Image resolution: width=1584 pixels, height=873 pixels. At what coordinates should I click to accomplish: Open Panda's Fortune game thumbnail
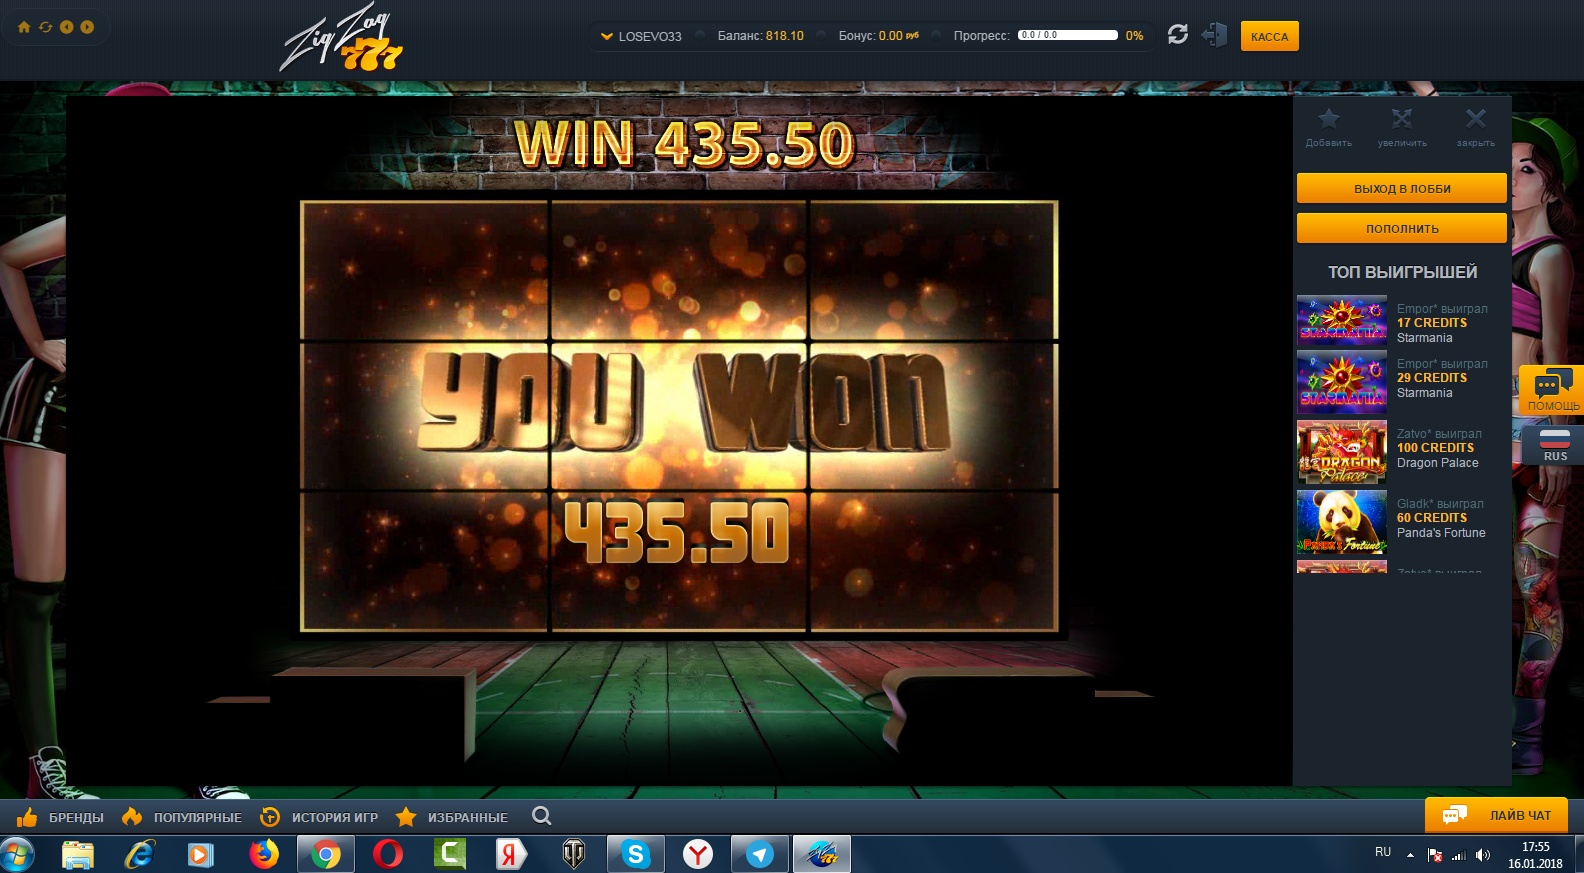pos(1342,521)
